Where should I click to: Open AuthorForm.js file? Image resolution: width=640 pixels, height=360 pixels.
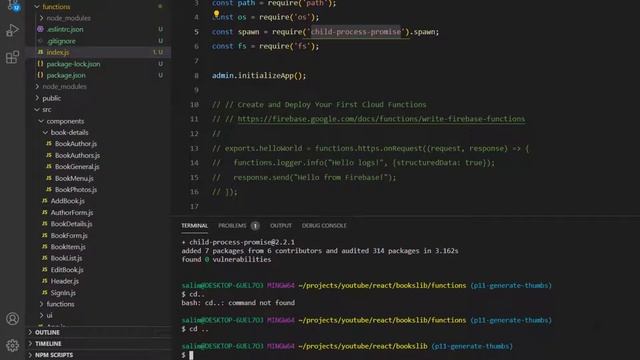pyautogui.click(x=72, y=213)
